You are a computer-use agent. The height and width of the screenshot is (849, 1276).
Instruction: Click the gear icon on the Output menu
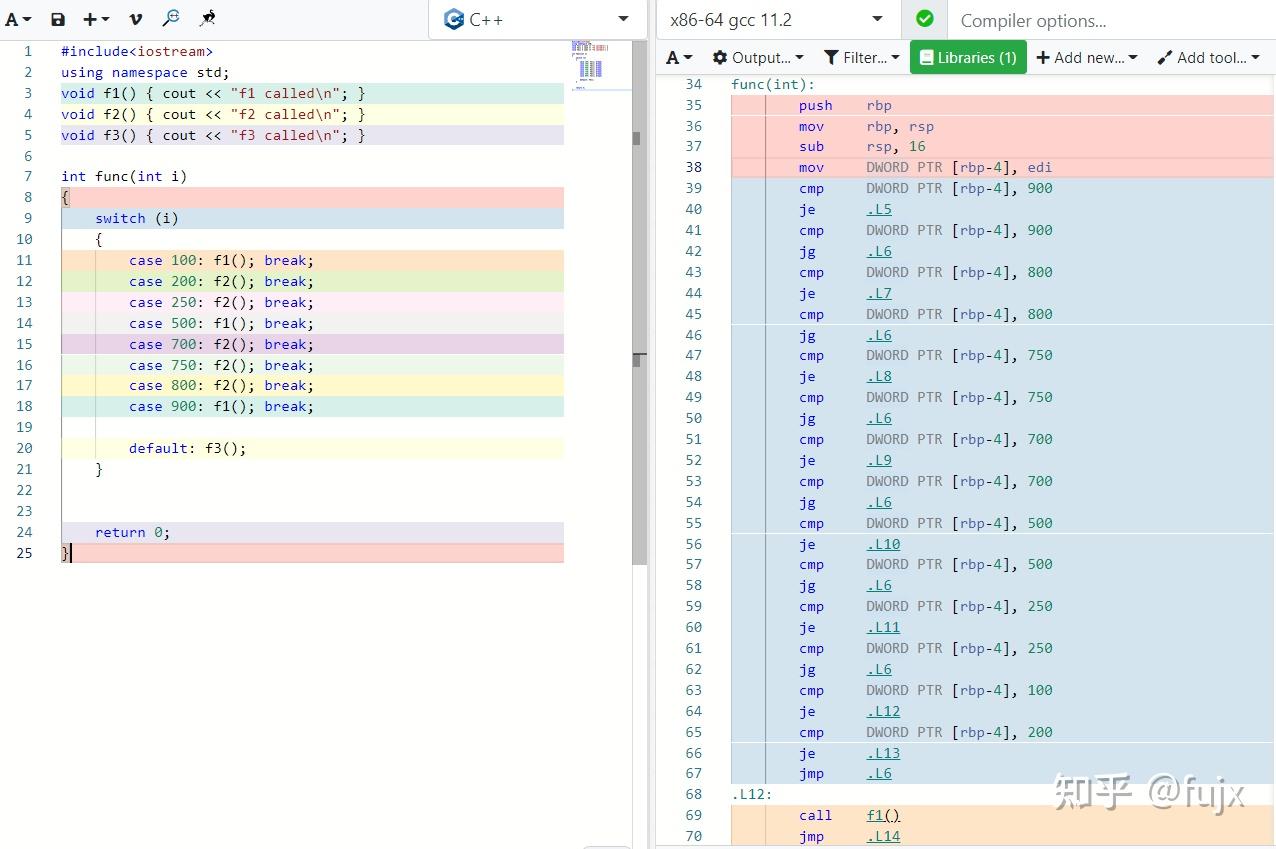[719, 57]
